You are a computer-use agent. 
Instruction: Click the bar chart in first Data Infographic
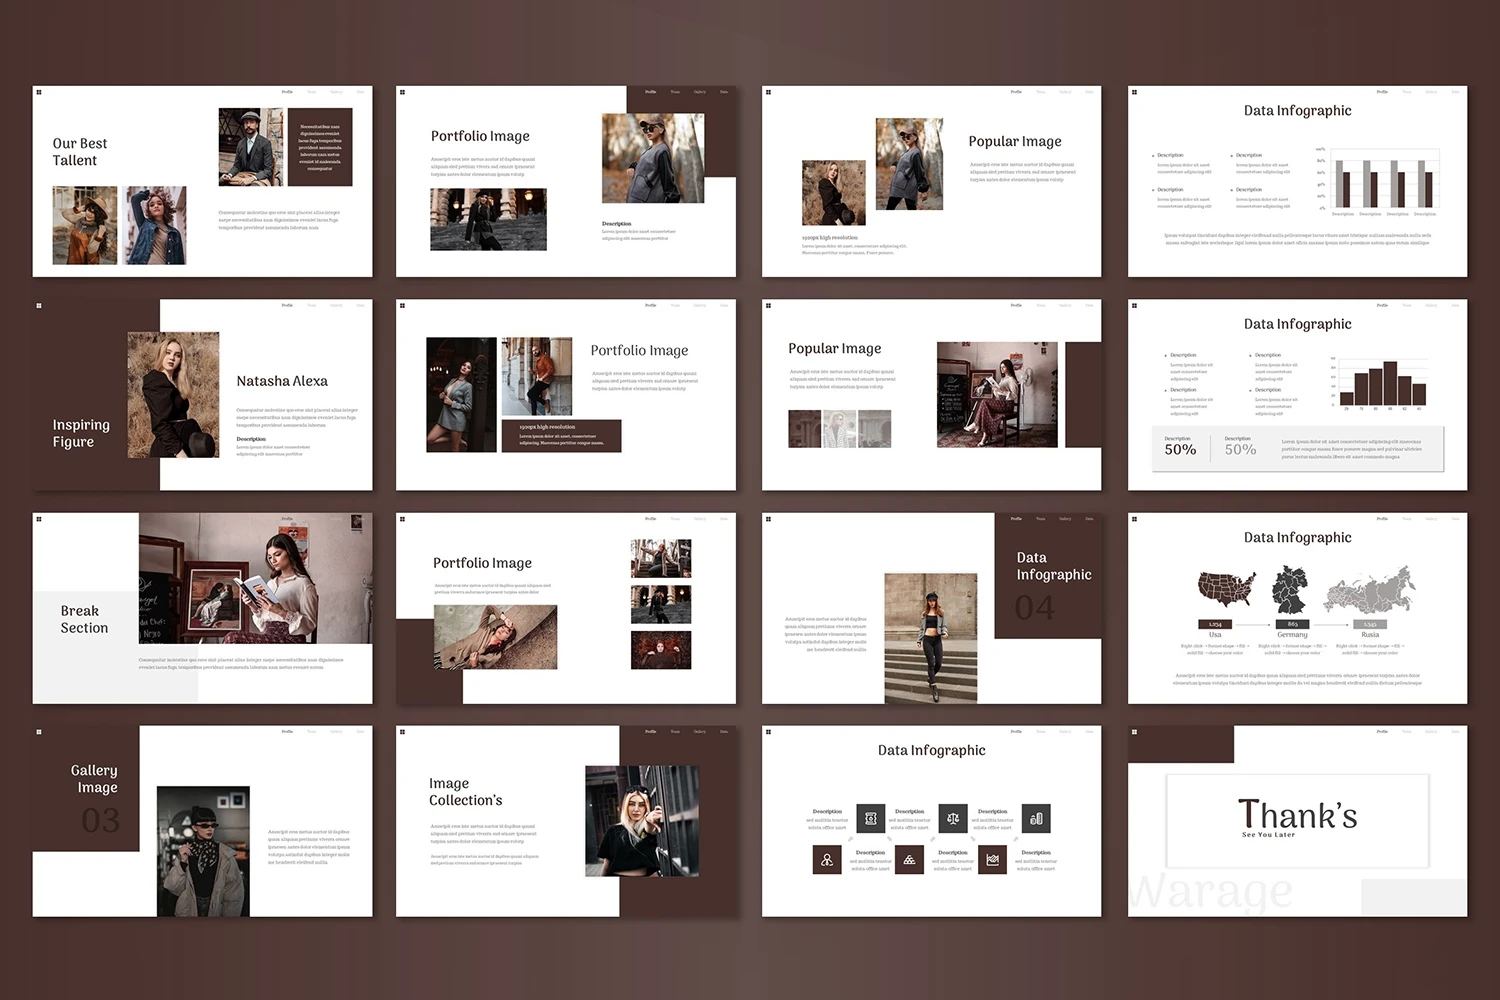coord(1385,182)
